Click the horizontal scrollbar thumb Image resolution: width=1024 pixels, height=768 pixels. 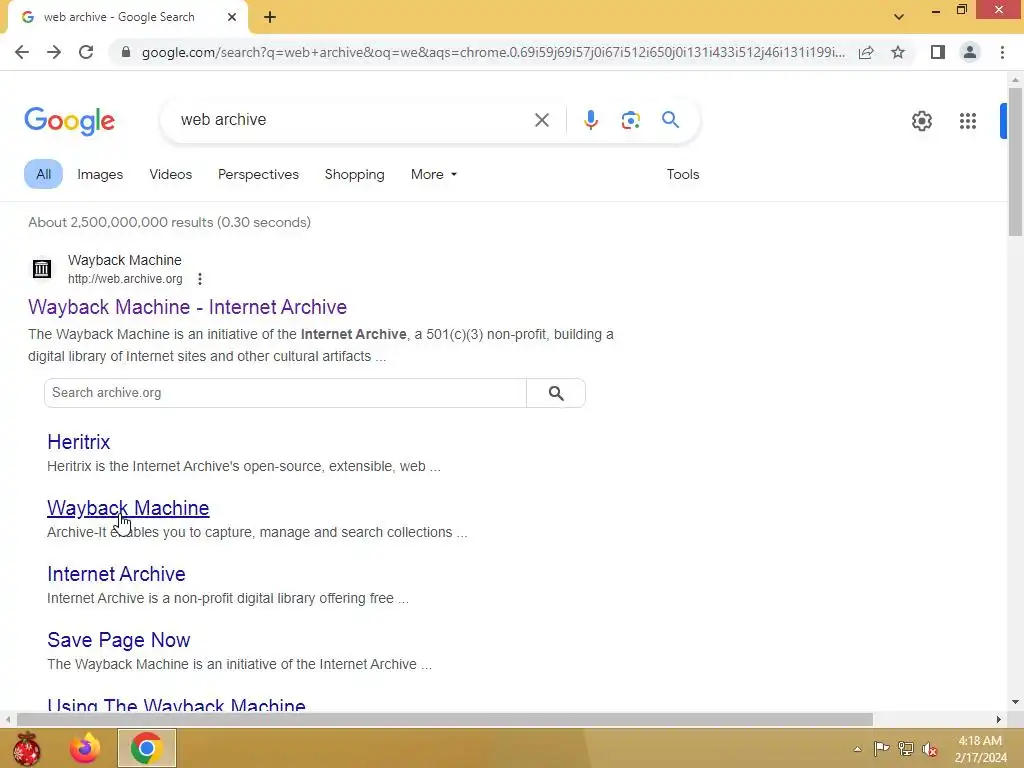click(x=445, y=720)
